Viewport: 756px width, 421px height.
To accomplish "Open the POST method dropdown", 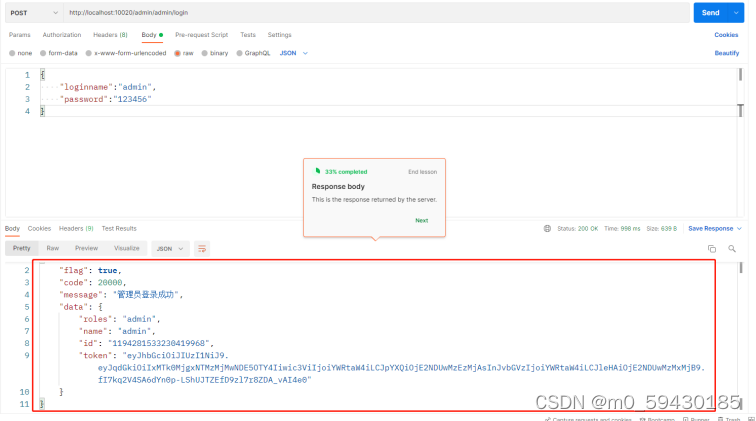I will (34, 13).
